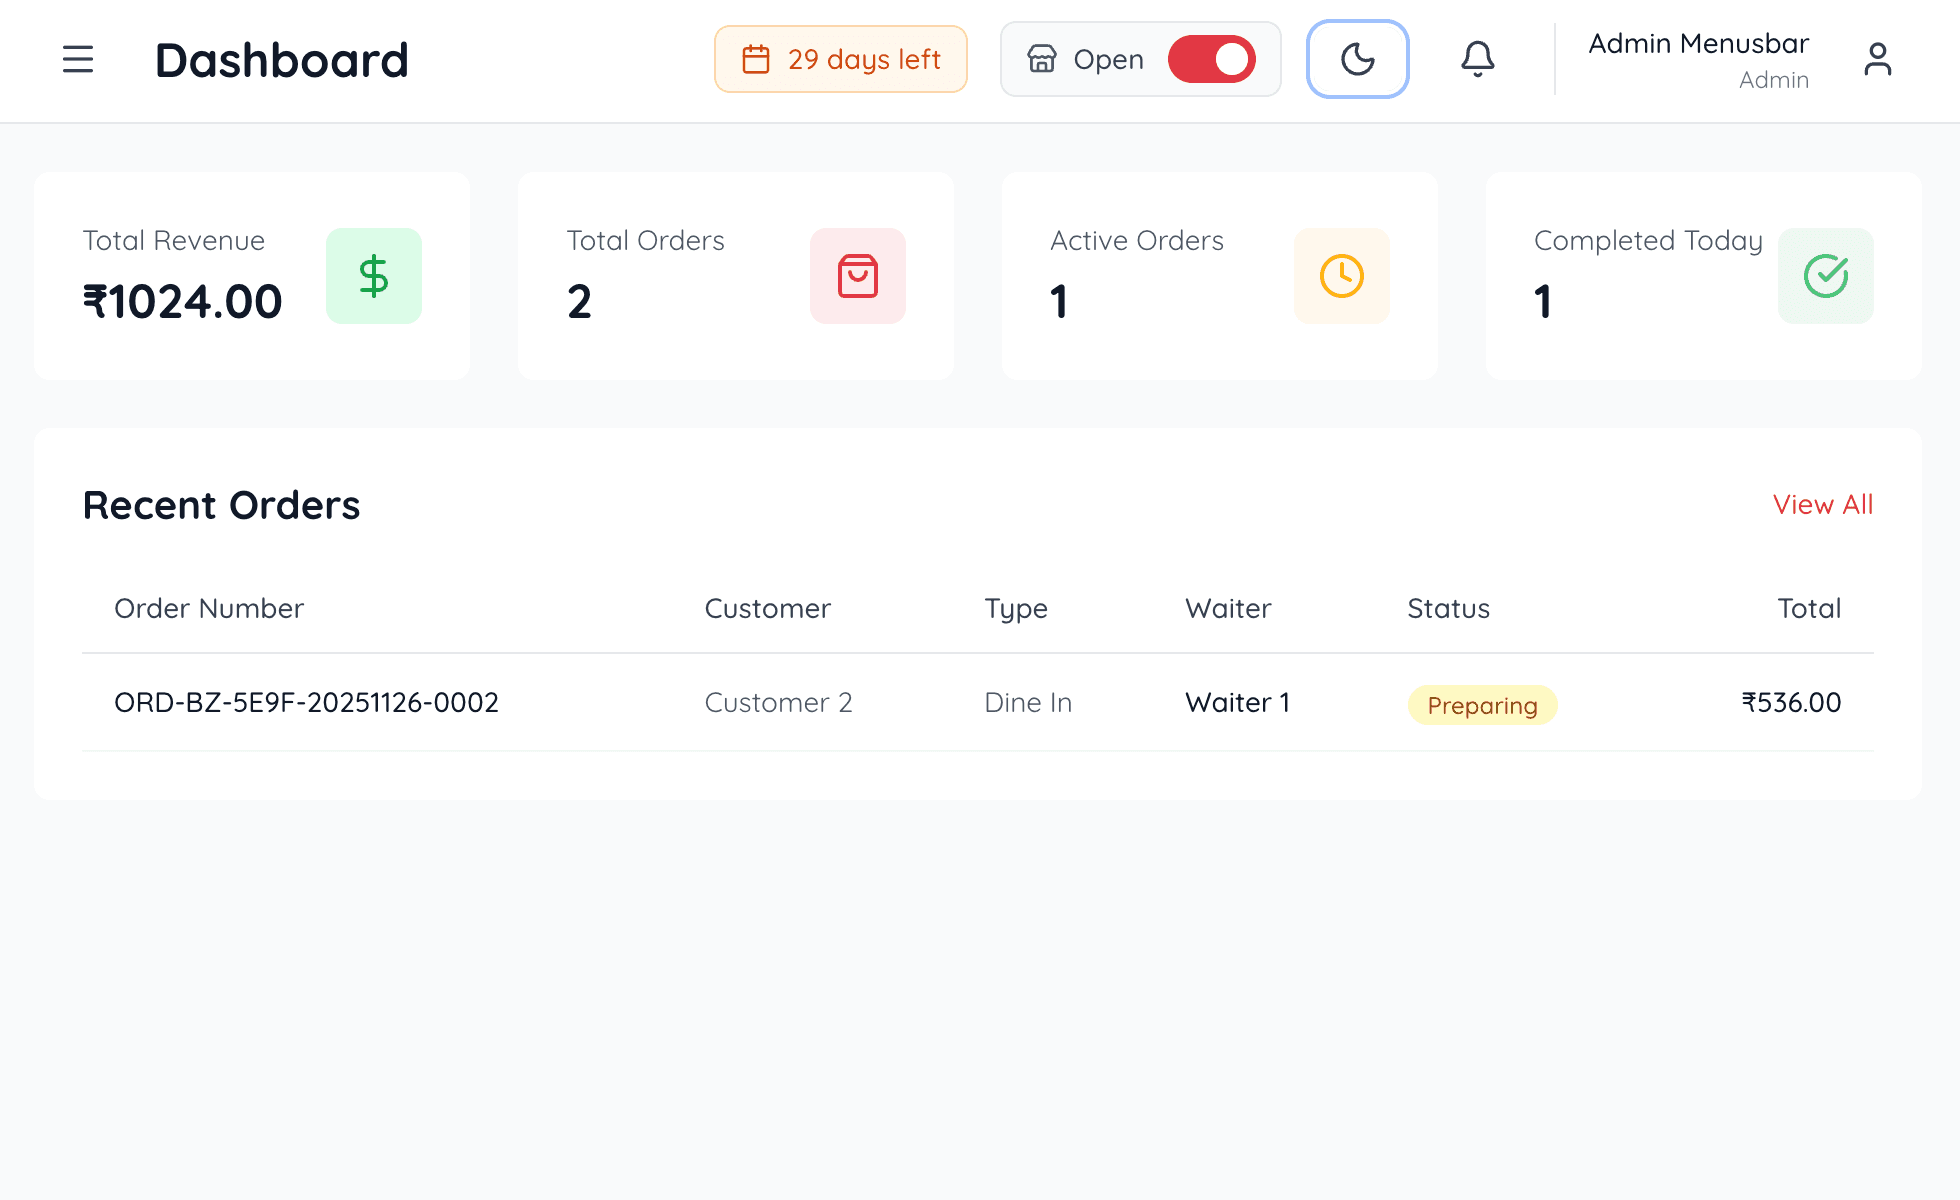Screen dimensions: 1960x1200
Task: Select order ORD-BZ-5E9F-20251126-0002
Action: 306,702
